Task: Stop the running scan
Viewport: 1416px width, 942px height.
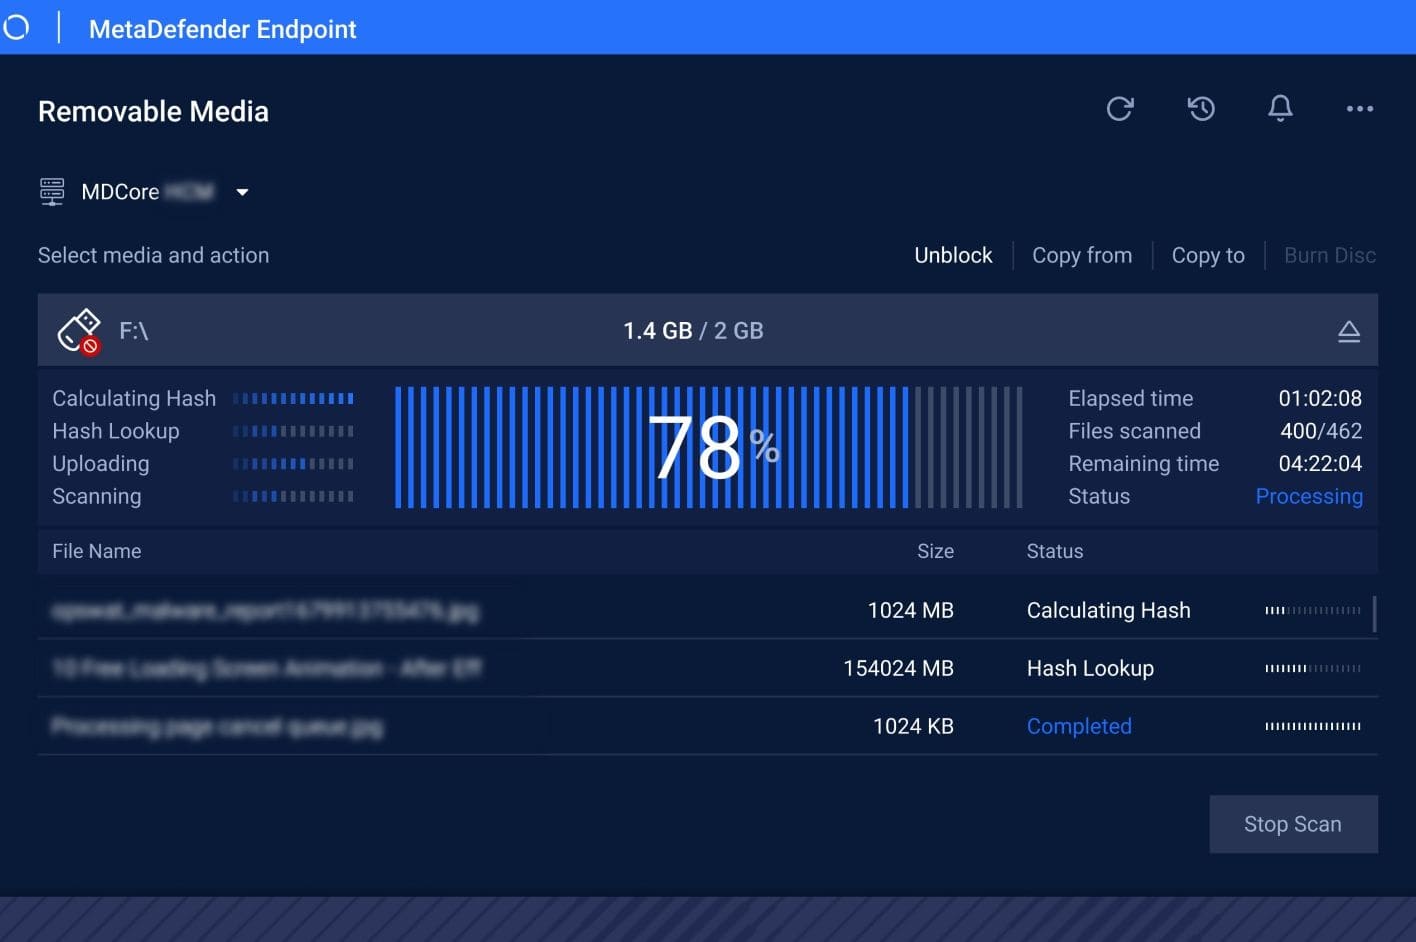Action: coord(1293,824)
